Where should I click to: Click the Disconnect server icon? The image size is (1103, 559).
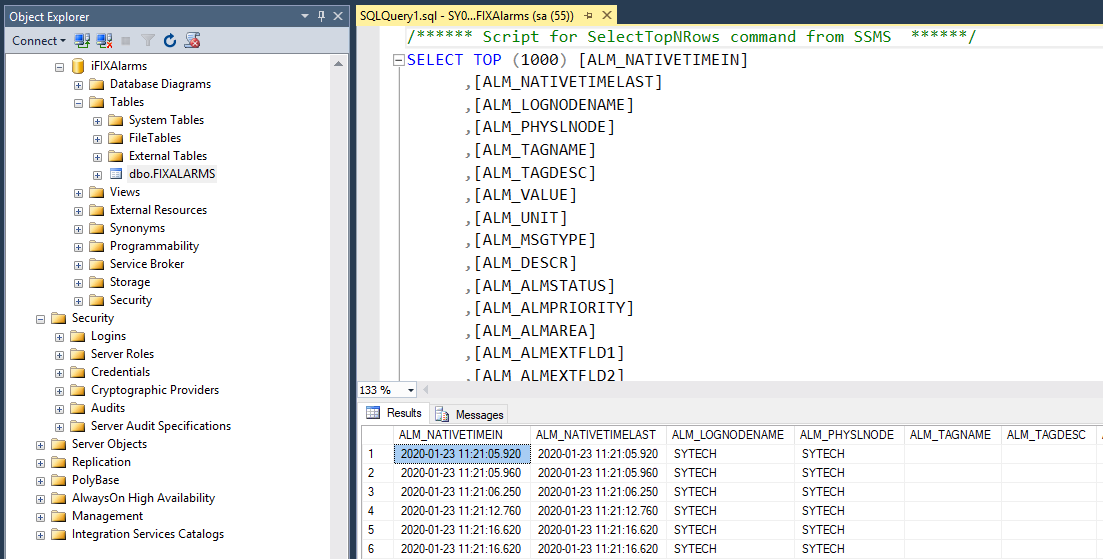pyautogui.click(x=105, y=41)
